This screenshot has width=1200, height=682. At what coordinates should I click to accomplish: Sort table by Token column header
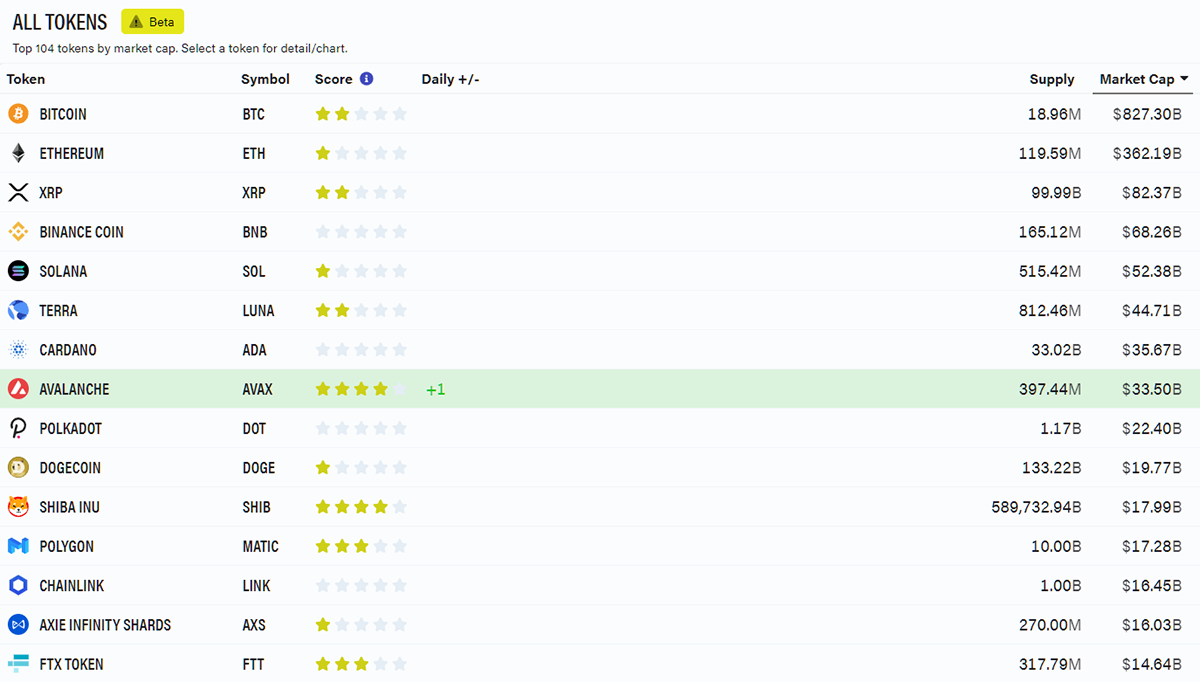point(26,79)
